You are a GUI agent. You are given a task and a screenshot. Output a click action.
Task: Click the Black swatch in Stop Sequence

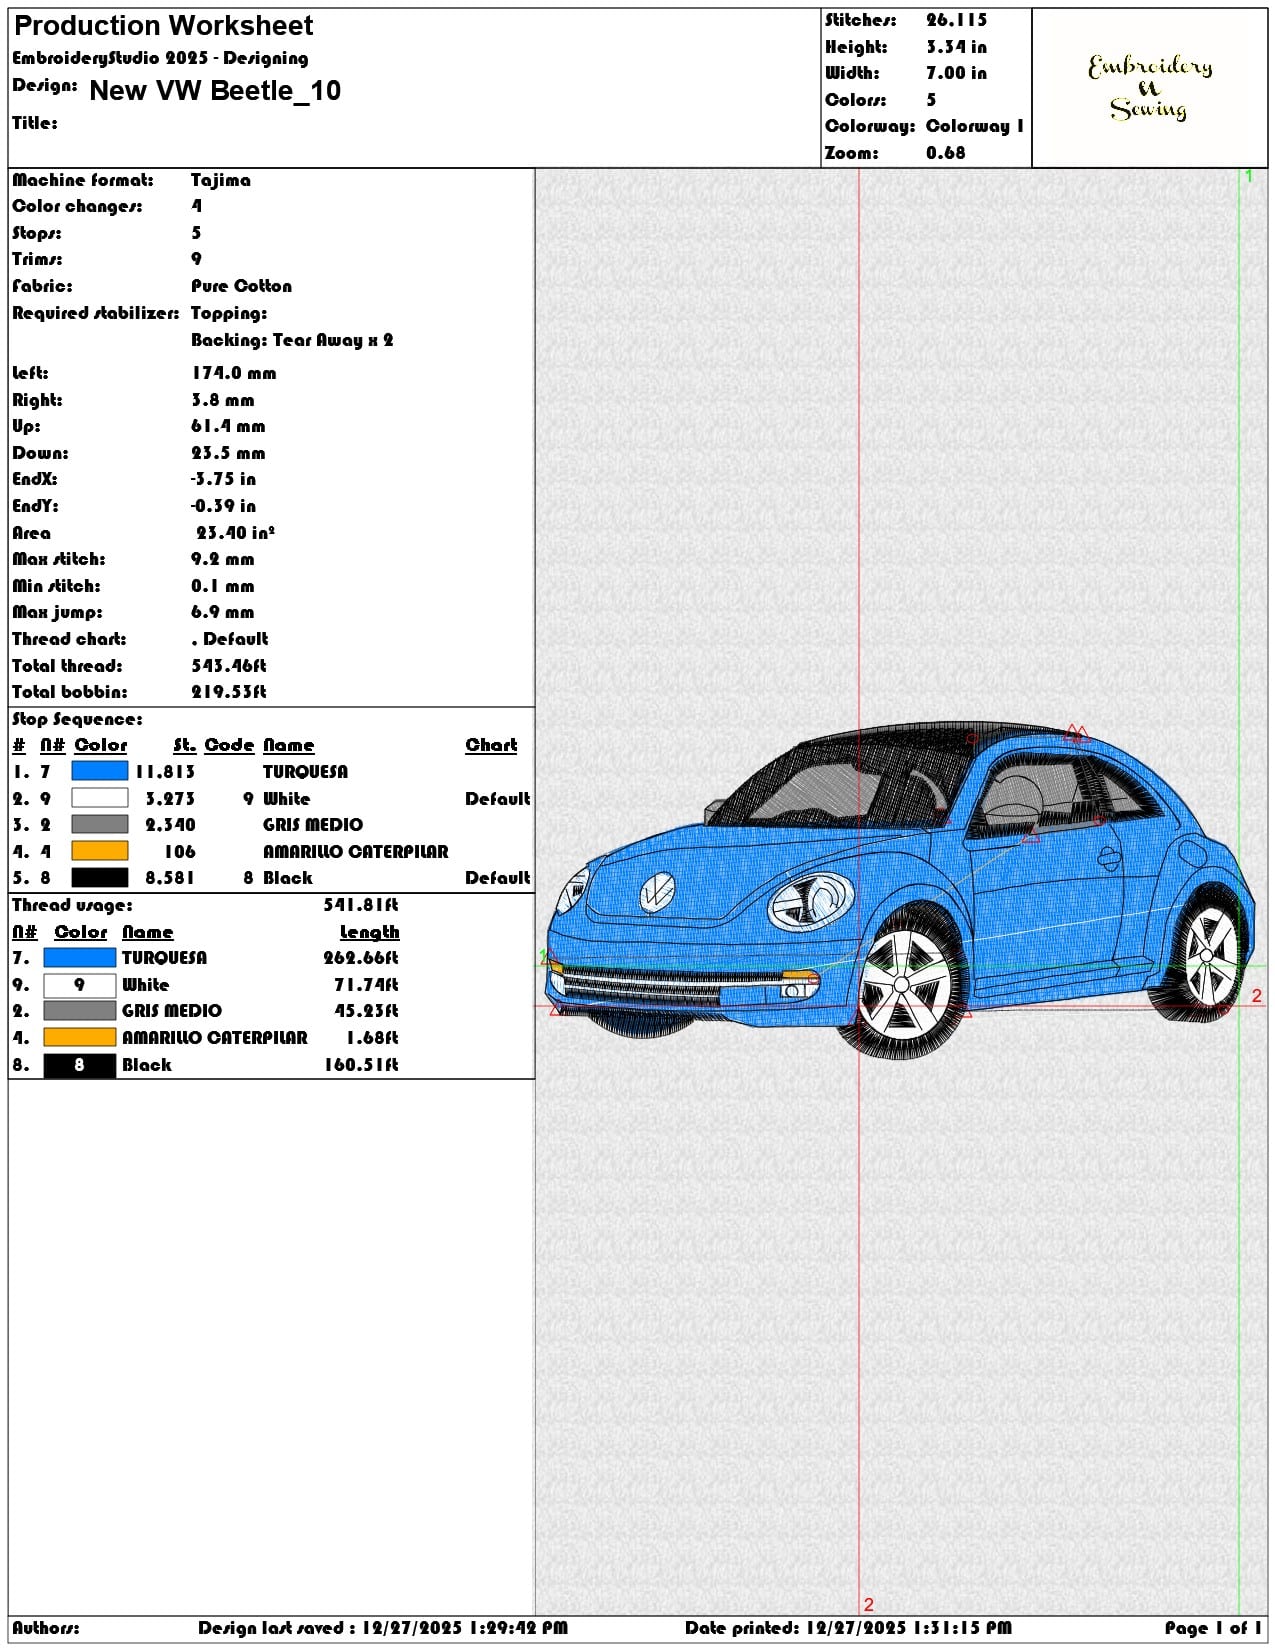tap(100, 877)
